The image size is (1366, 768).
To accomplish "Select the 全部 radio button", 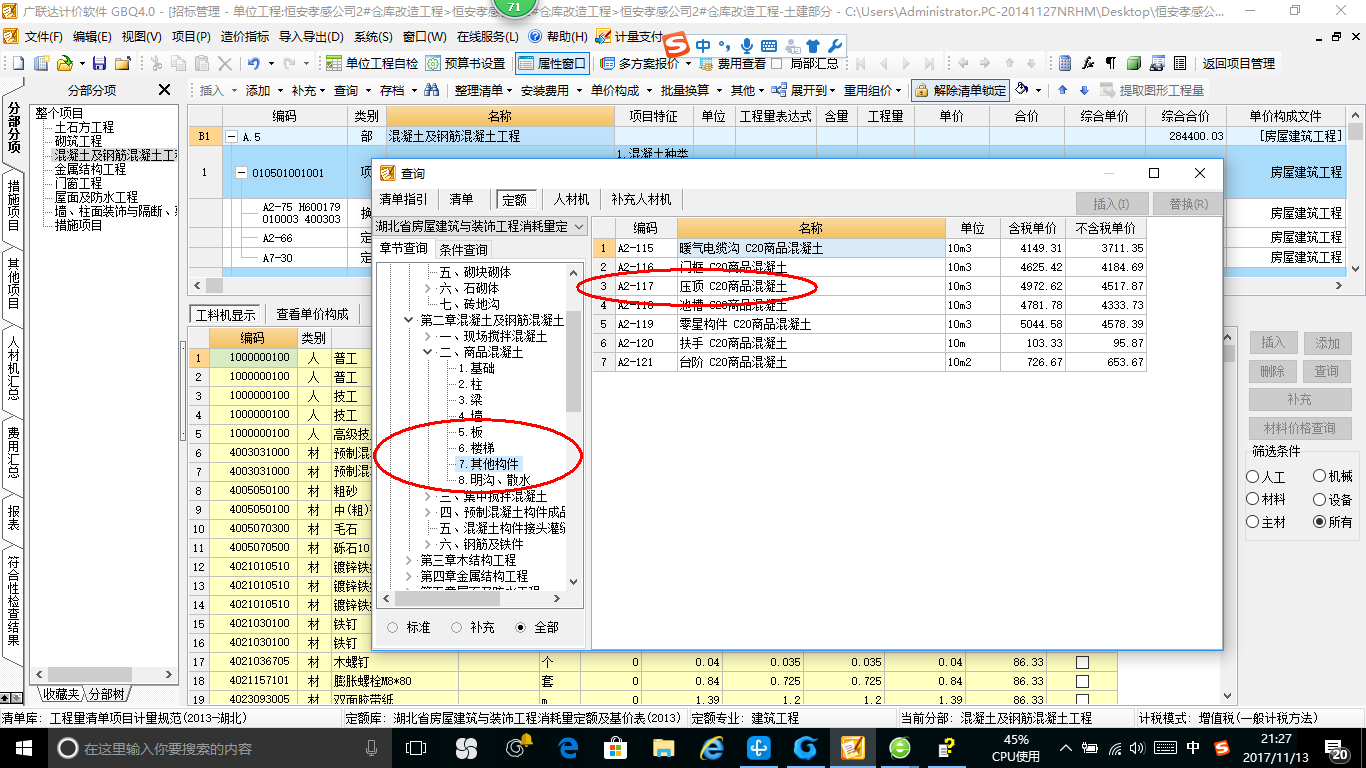I will click(x=520, y=627).
